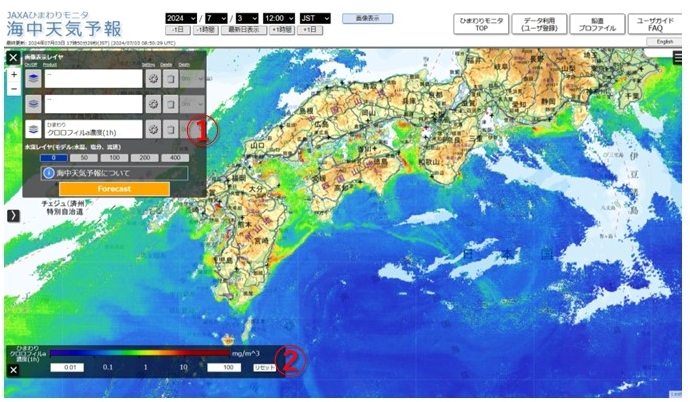The height and width of the screenshot is (402, 690).
Task: Open settings gear for the second layer
Action: 153,104
